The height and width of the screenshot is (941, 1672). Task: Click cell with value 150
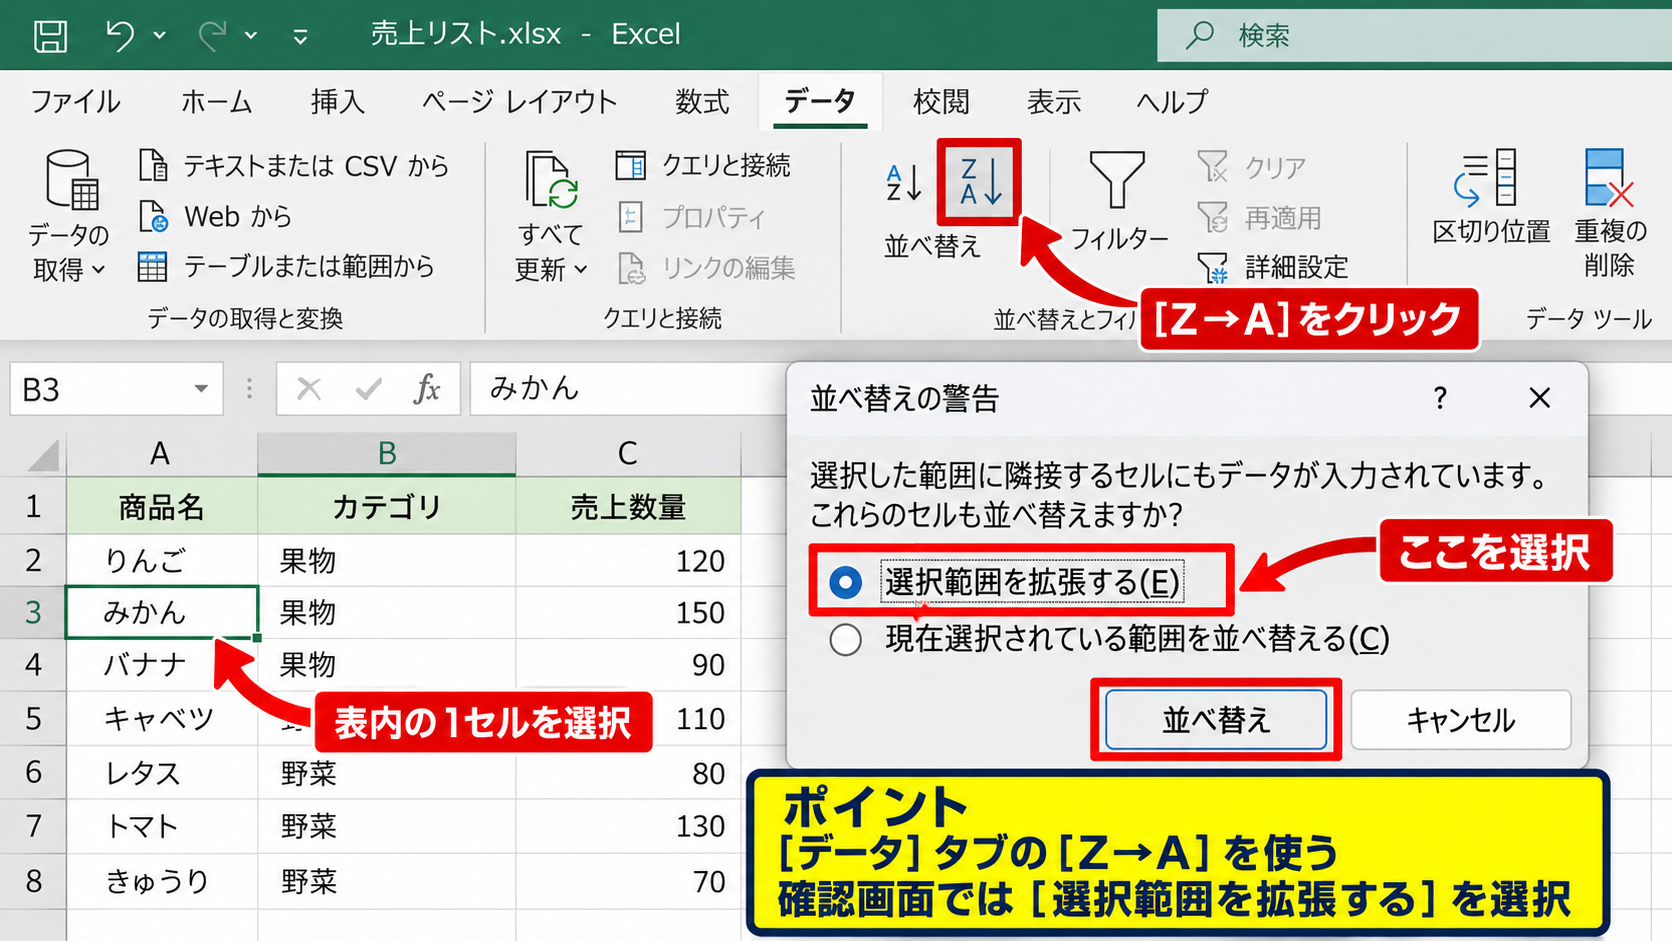[629, 613]
